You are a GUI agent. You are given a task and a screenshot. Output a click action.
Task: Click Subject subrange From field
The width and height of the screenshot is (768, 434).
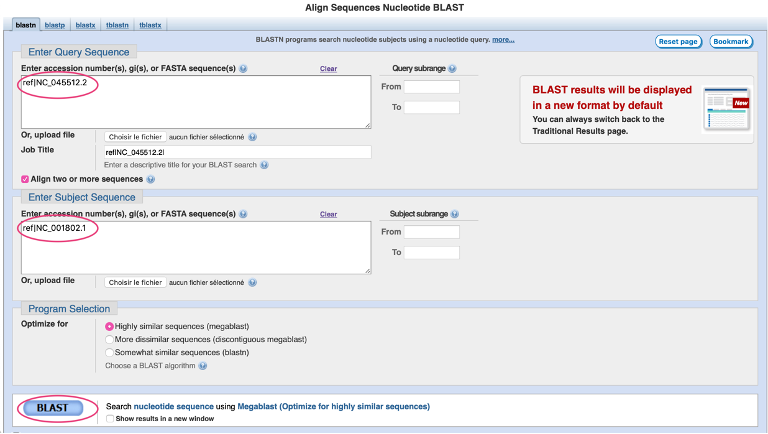(x=432, y=232)
